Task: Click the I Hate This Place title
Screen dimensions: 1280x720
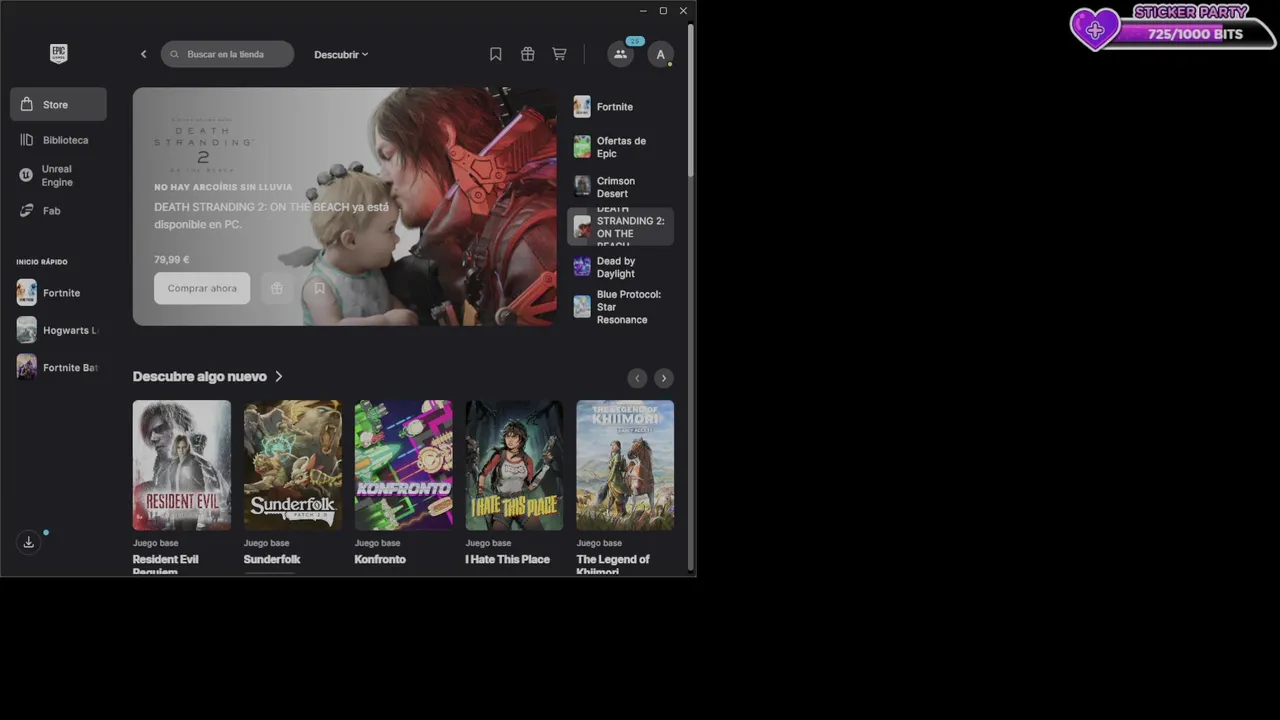Action: coord(507,559)
